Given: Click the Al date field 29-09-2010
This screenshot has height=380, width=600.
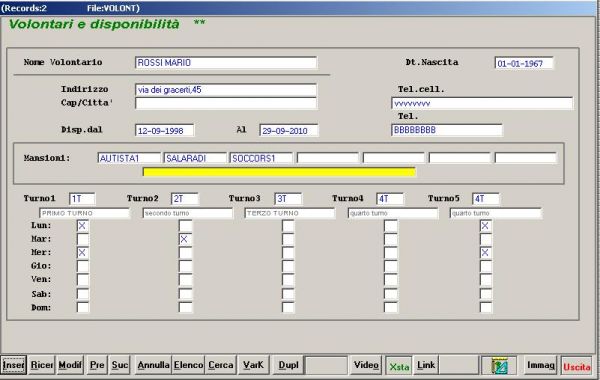Looking at the screenshot, I should coord(289,130).
